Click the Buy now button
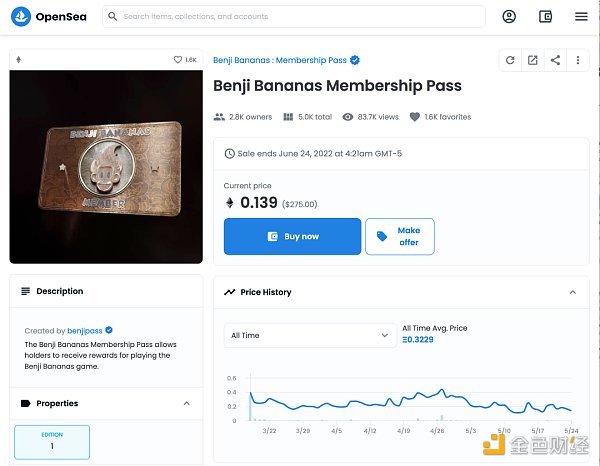This screenshot has height=466, width=600. click(x=292, y=236)
